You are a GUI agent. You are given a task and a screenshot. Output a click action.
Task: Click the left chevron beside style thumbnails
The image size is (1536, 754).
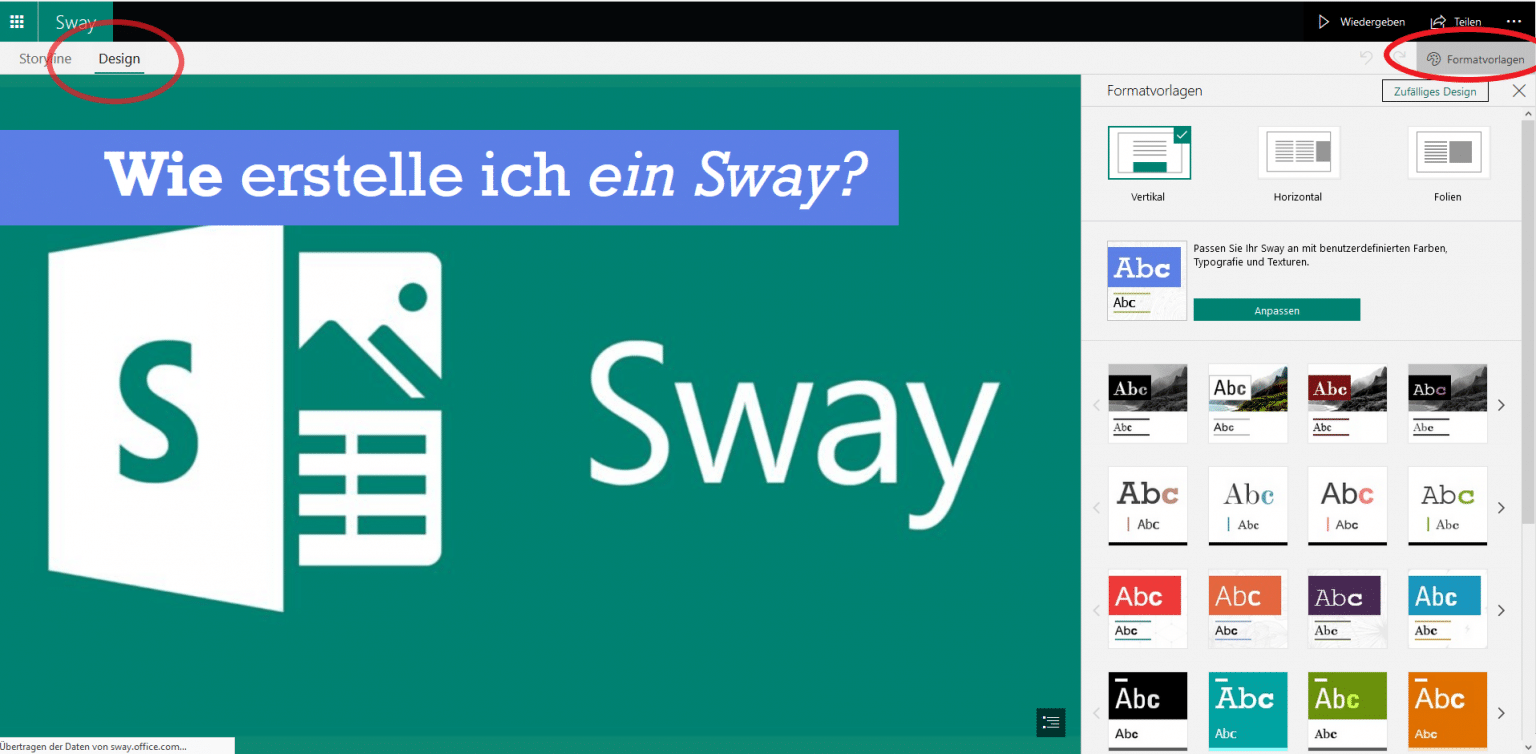pos(1095,405)
